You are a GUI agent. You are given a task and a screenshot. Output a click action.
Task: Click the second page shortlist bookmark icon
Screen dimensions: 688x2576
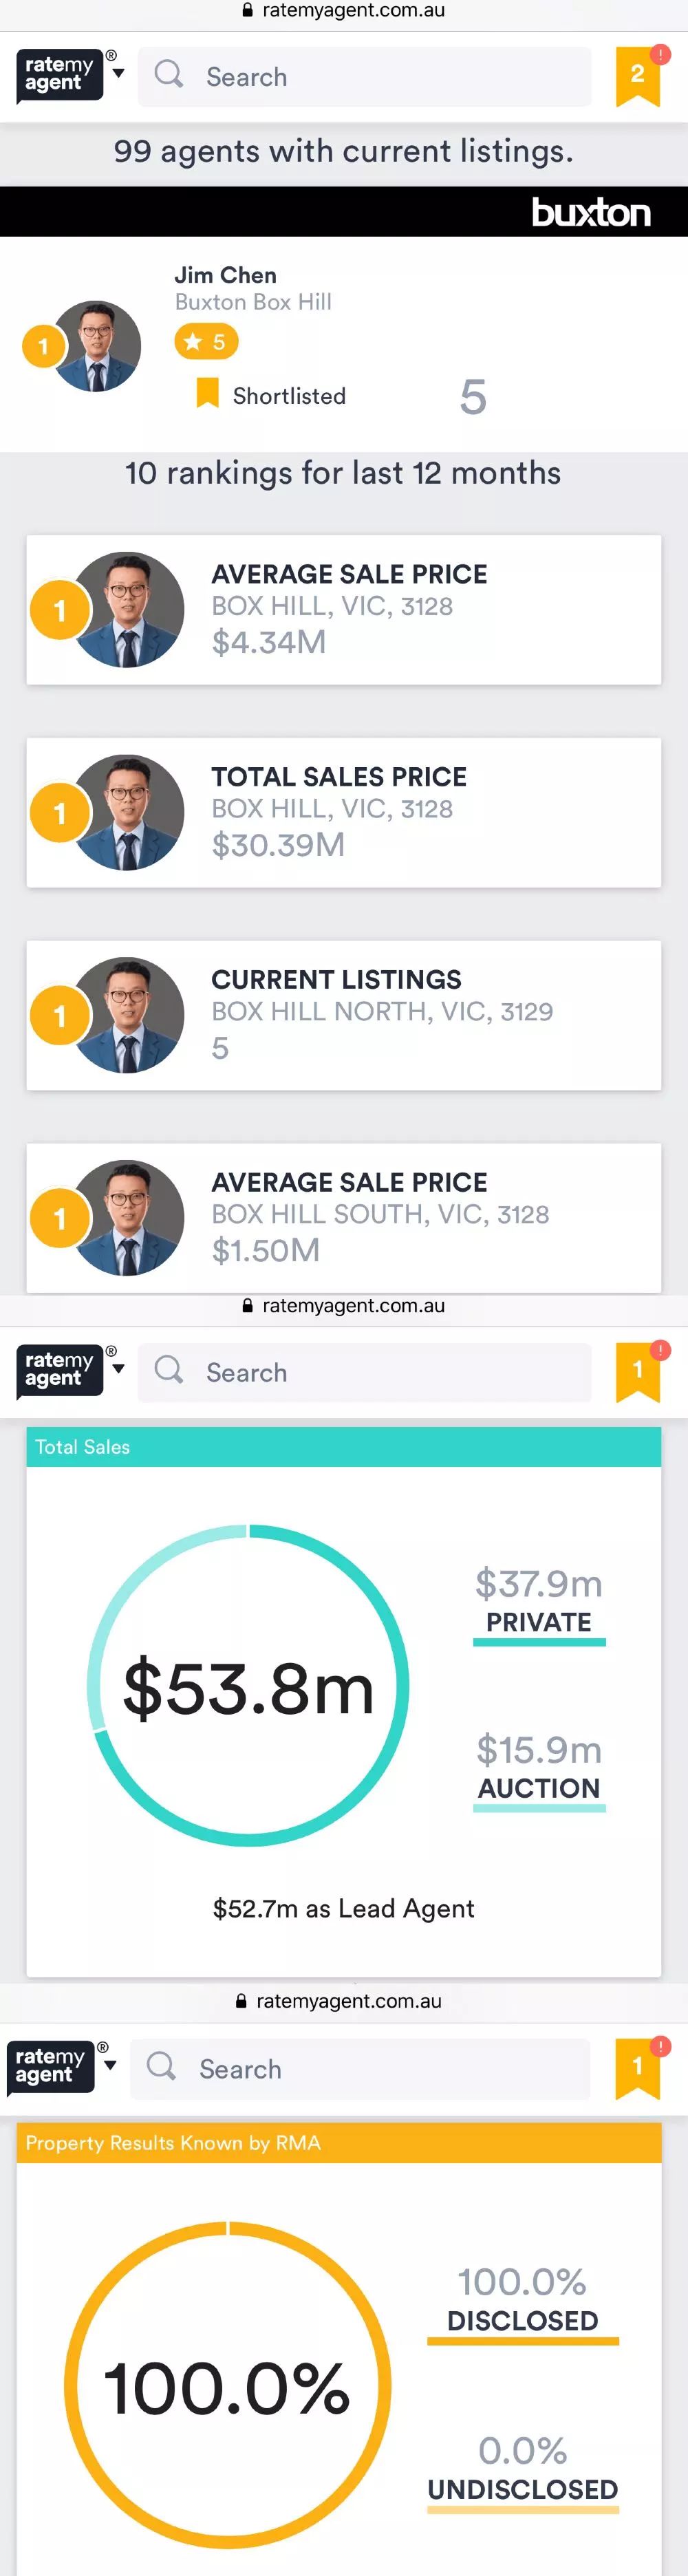(637, 1371)
